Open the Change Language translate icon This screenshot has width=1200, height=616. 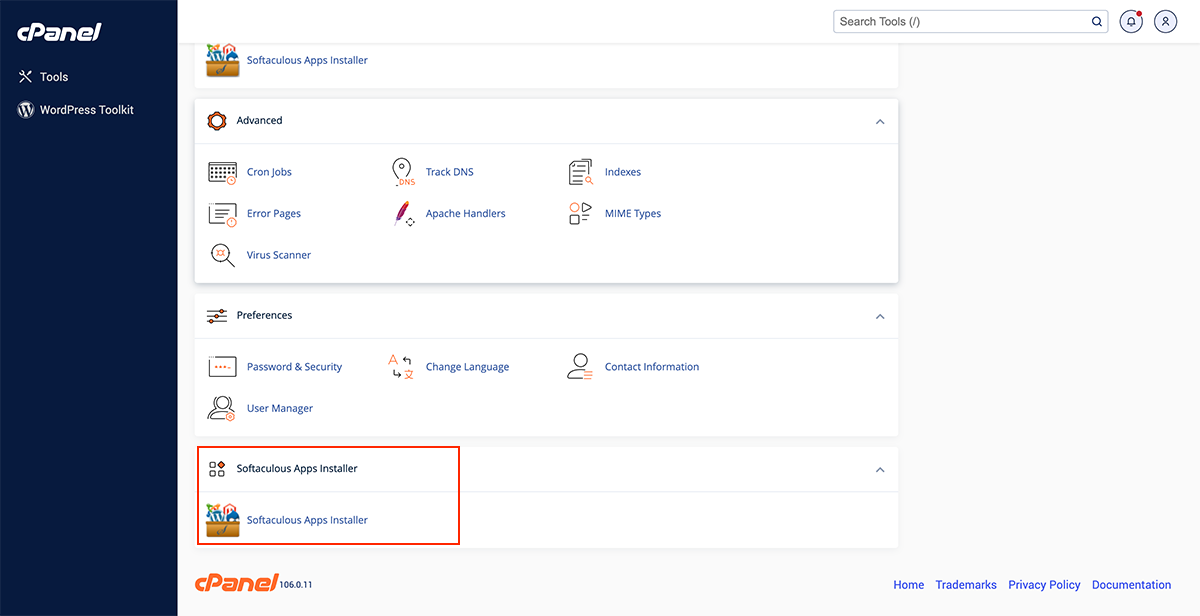[x=400, y=367]
